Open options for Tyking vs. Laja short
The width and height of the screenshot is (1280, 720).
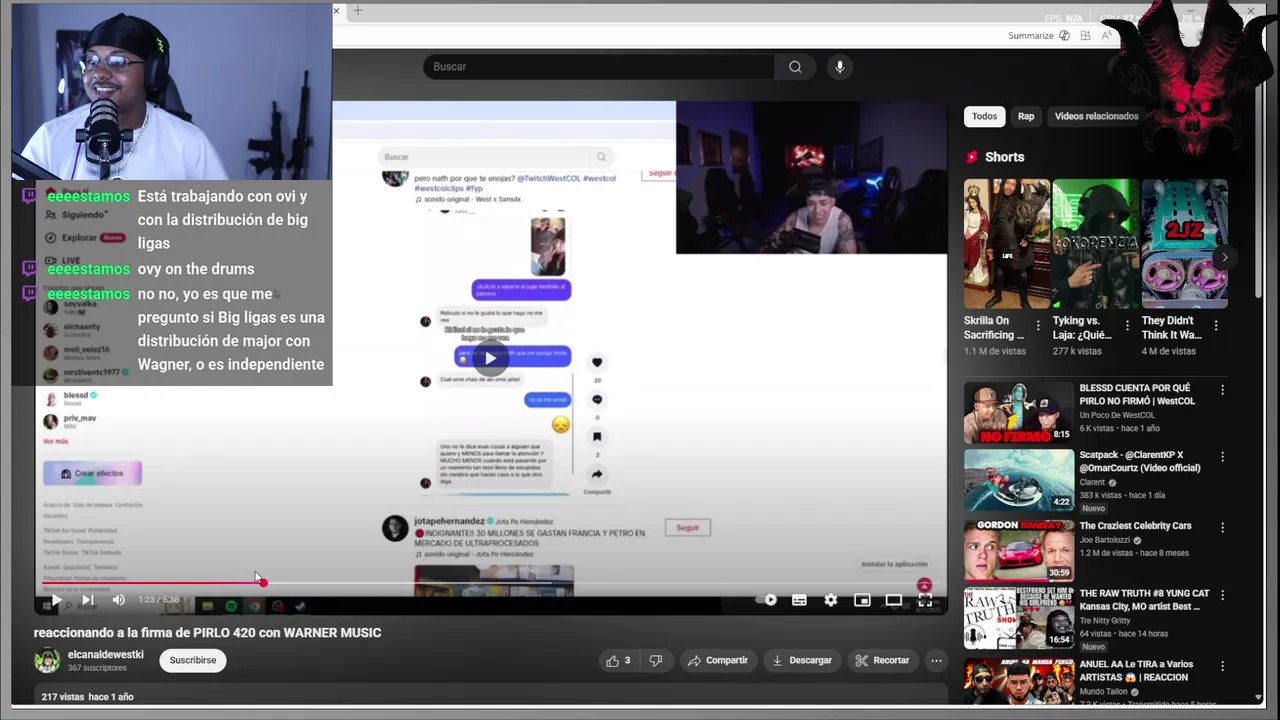pos(1127,326)
